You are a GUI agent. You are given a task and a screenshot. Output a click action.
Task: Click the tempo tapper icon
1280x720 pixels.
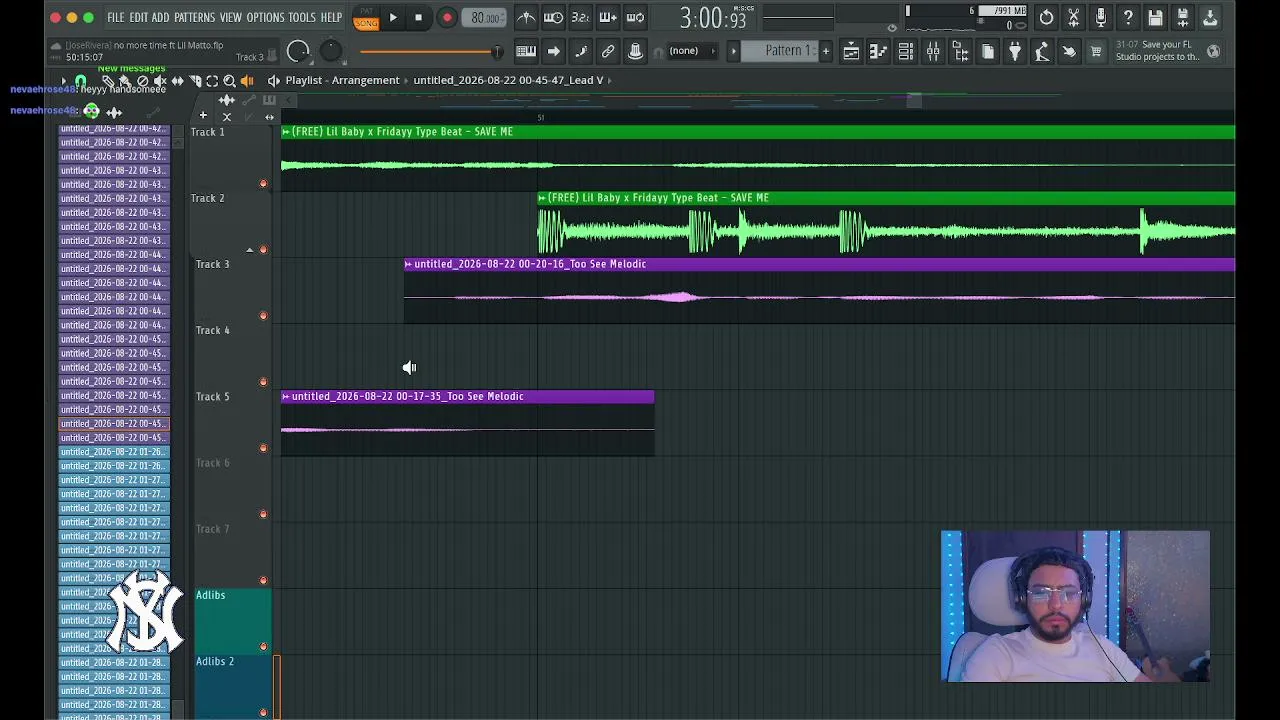pos(1042,51)
